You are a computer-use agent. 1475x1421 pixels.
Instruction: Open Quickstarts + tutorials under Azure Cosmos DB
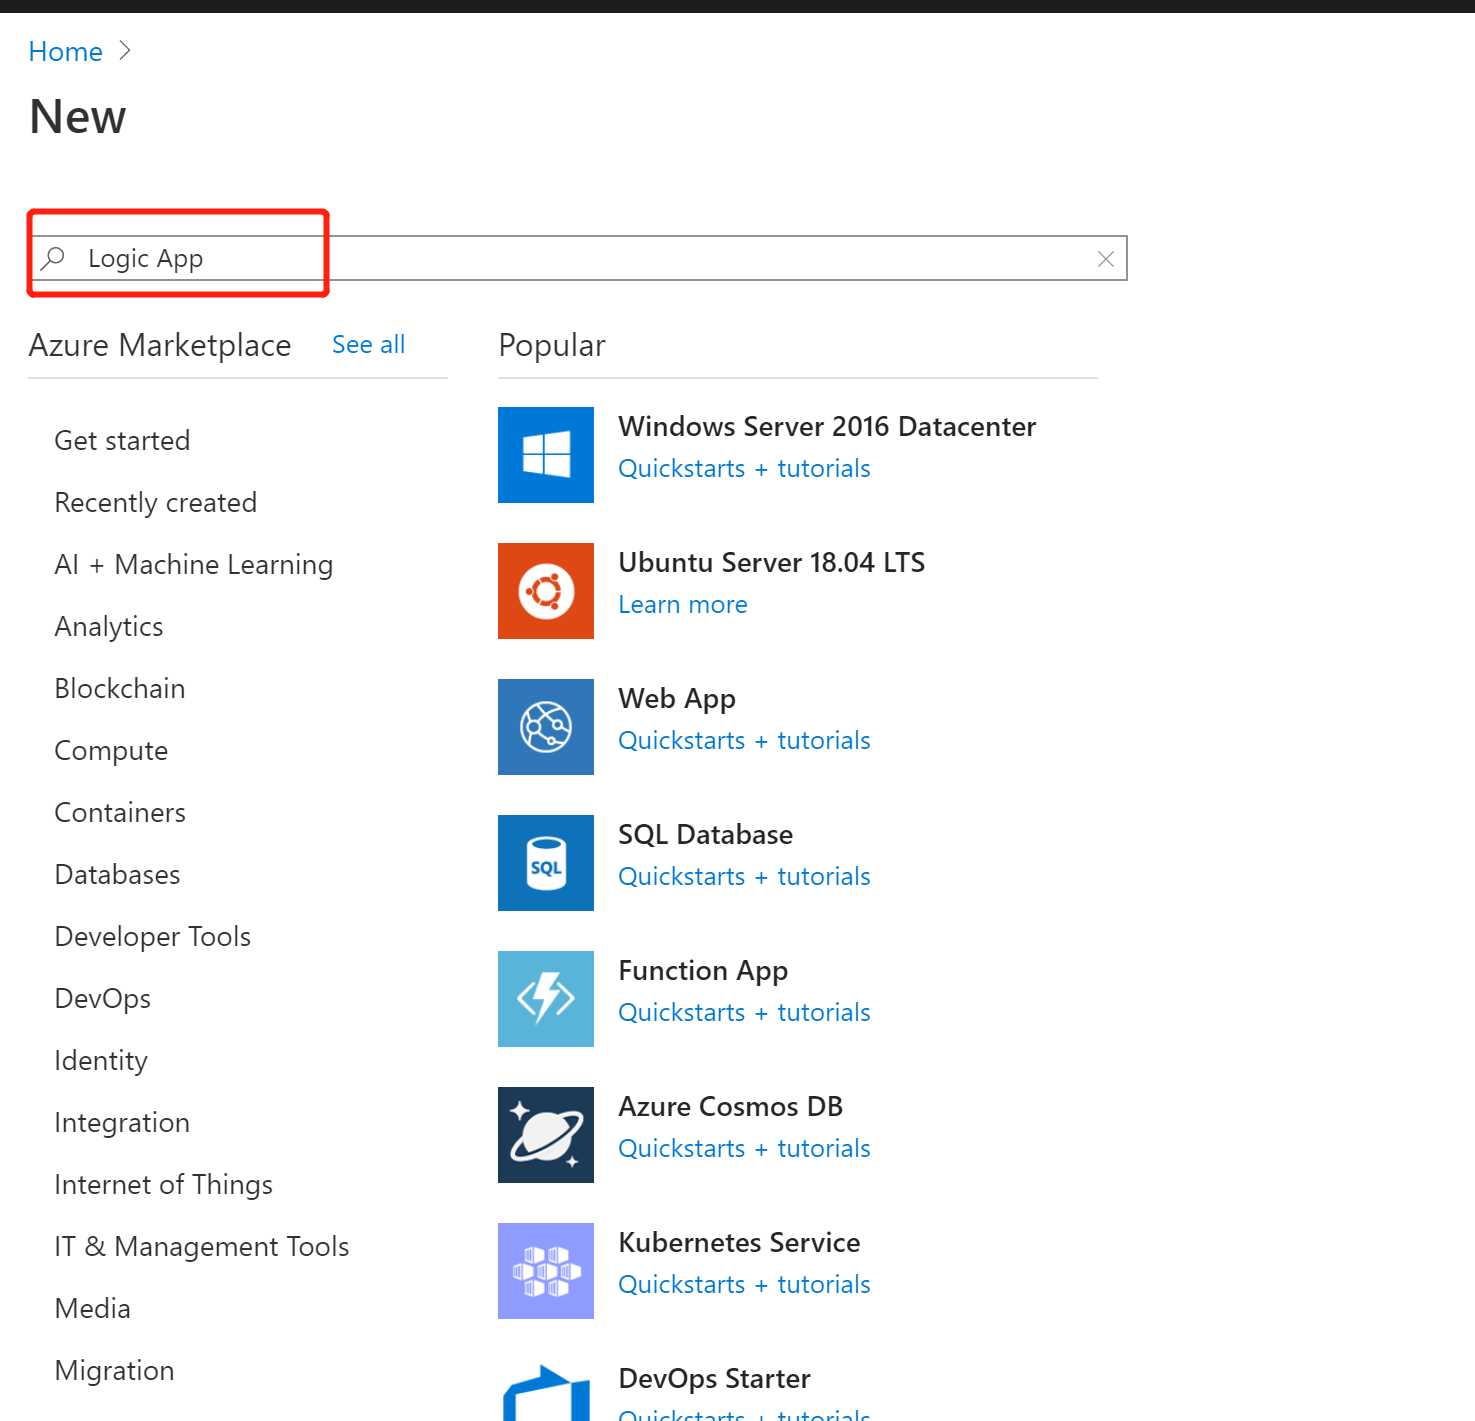[x=744, y=1149]
